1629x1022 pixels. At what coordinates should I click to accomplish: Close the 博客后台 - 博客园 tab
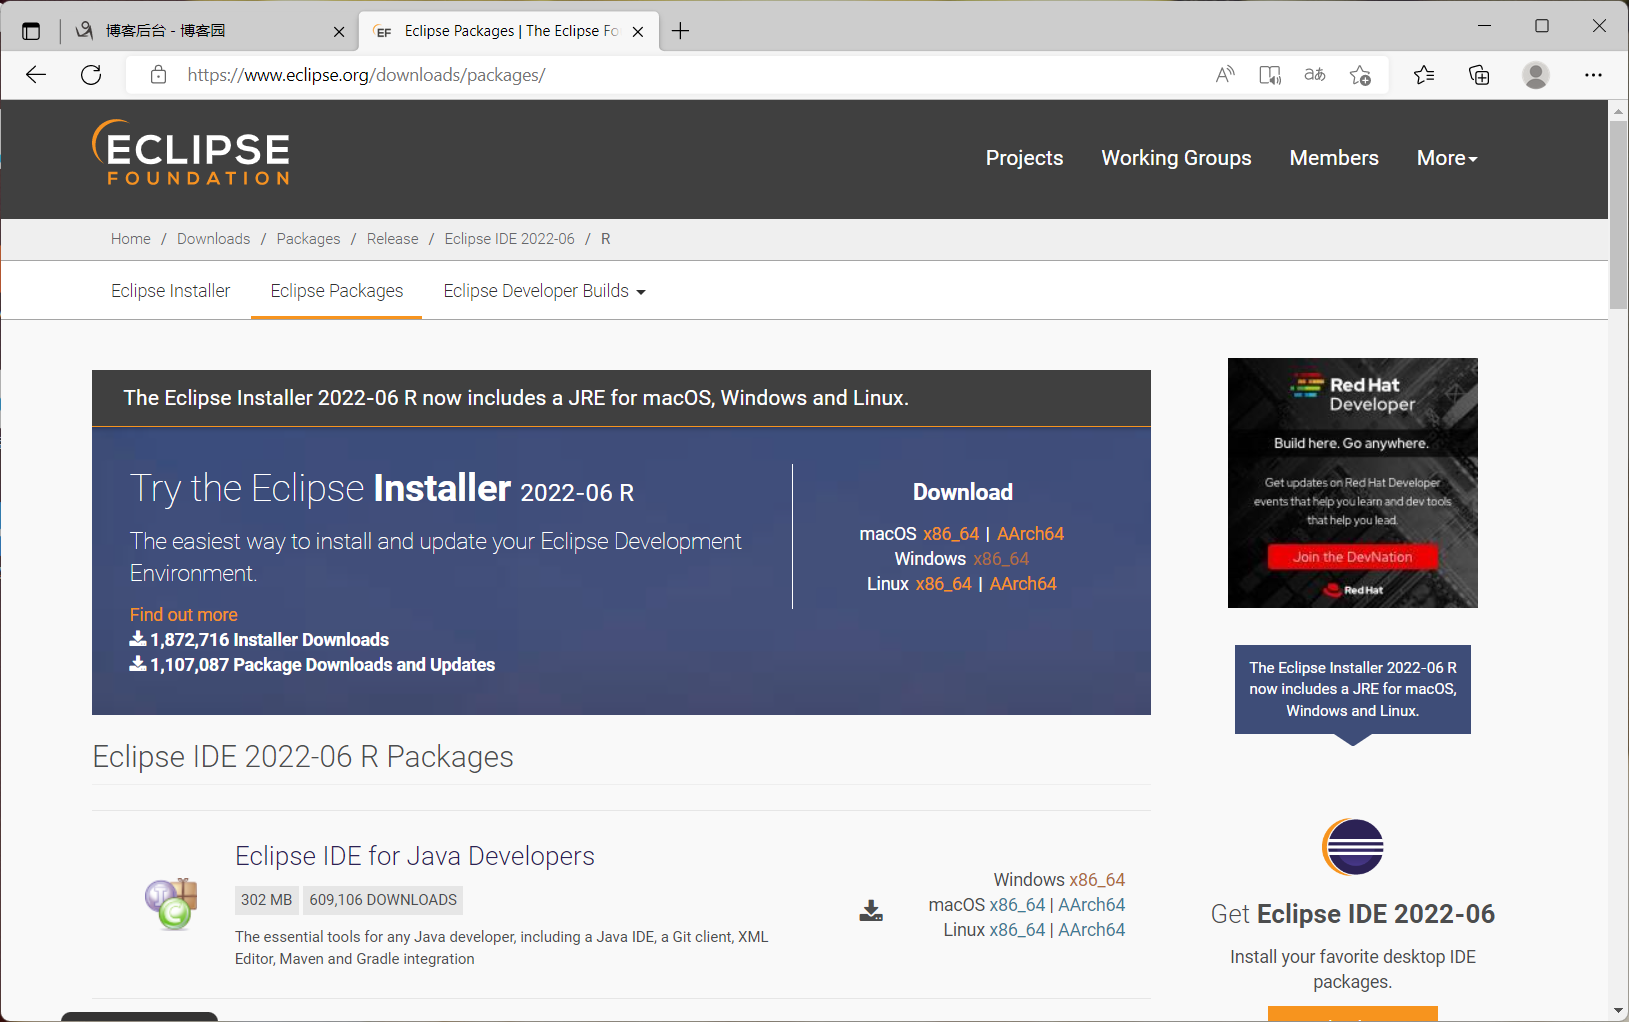pyautogui.click(x=339, y=31)
